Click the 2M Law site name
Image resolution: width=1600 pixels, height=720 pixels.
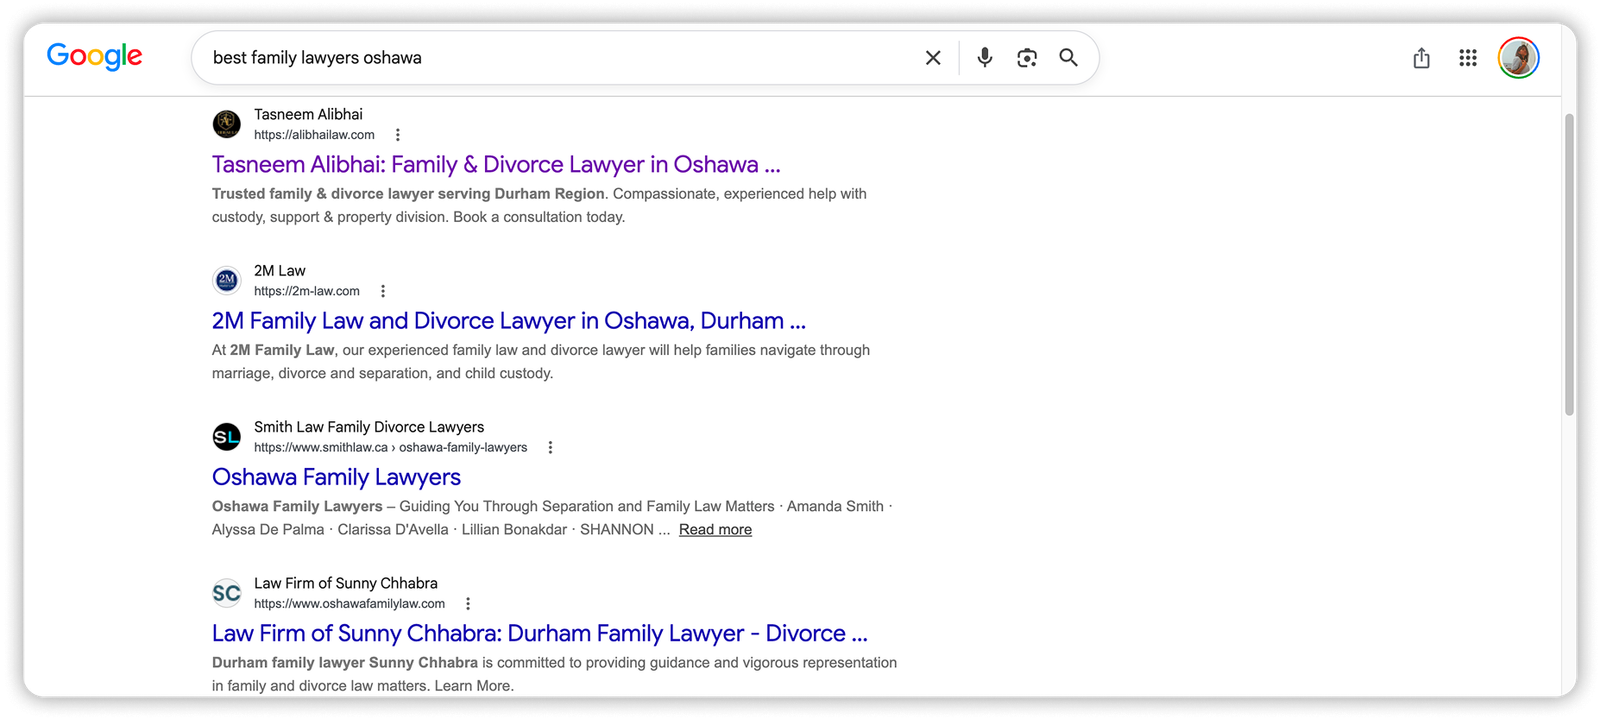click(280, 271)
